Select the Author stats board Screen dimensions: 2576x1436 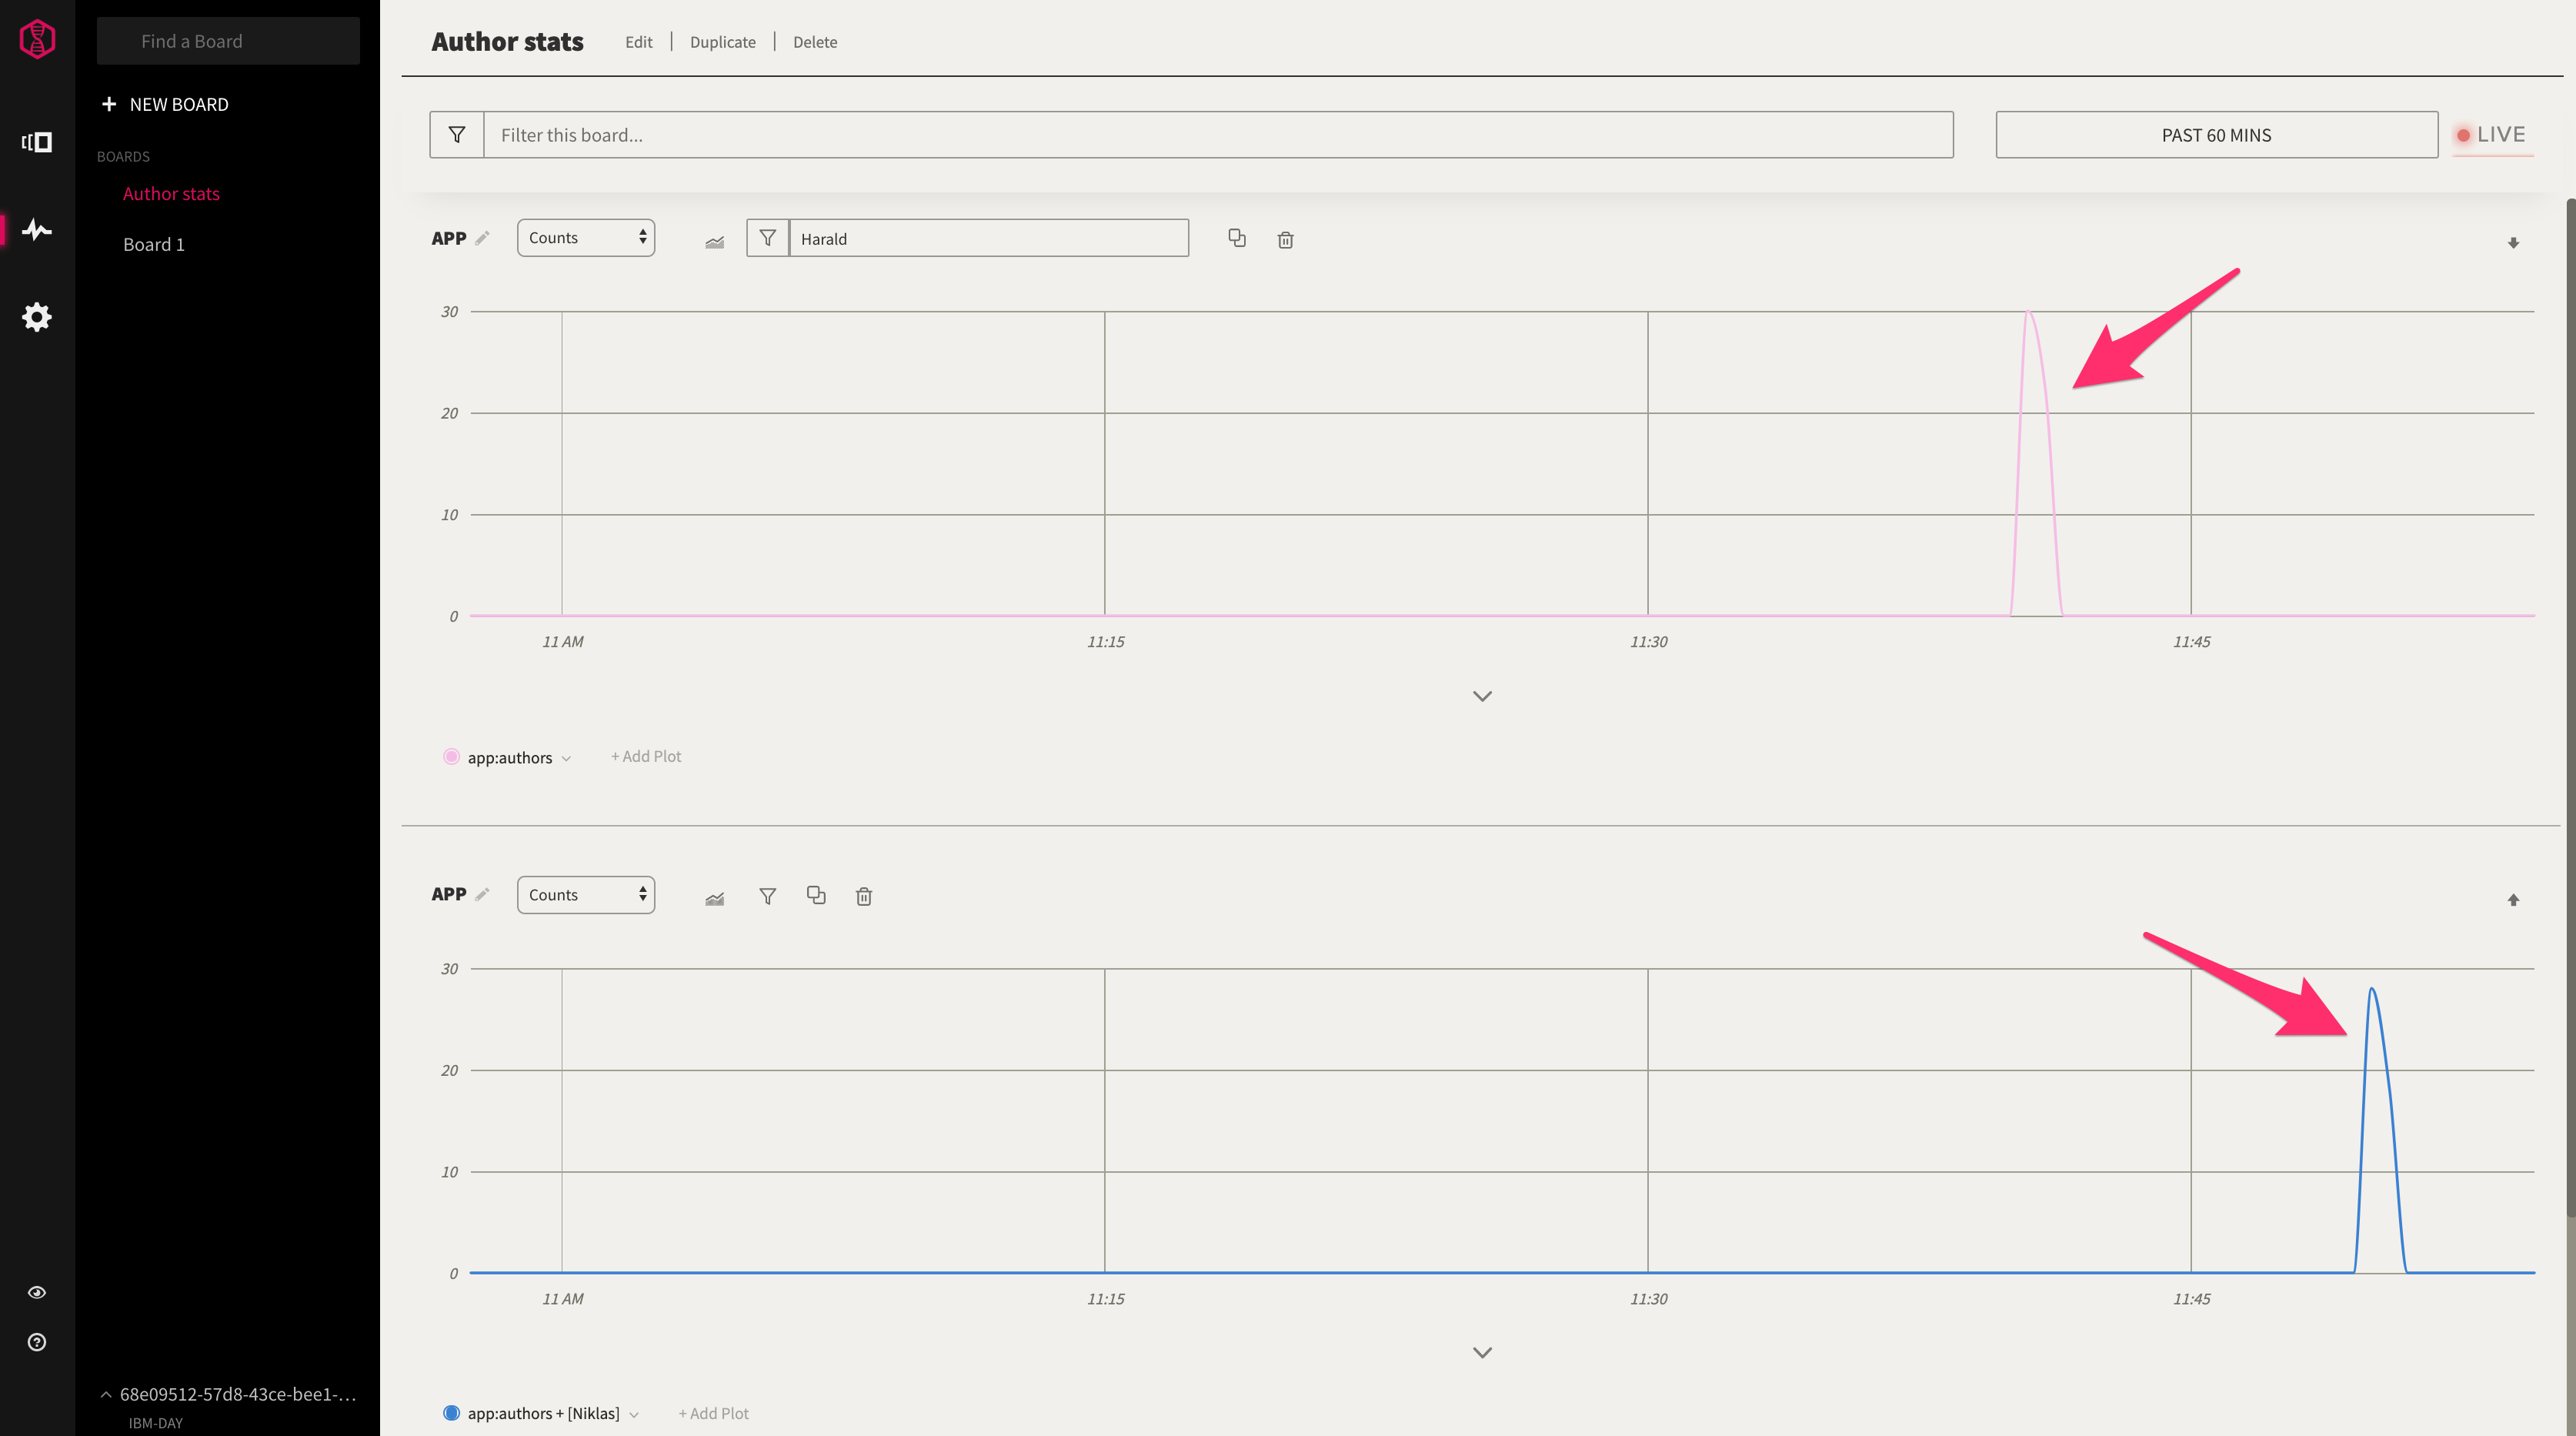[x=171, y=194]
